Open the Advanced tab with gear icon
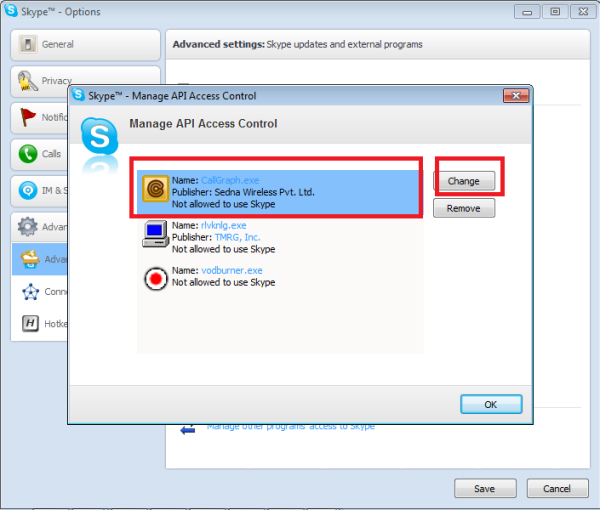The image size is (600, 510). click(x=40, y=227)
